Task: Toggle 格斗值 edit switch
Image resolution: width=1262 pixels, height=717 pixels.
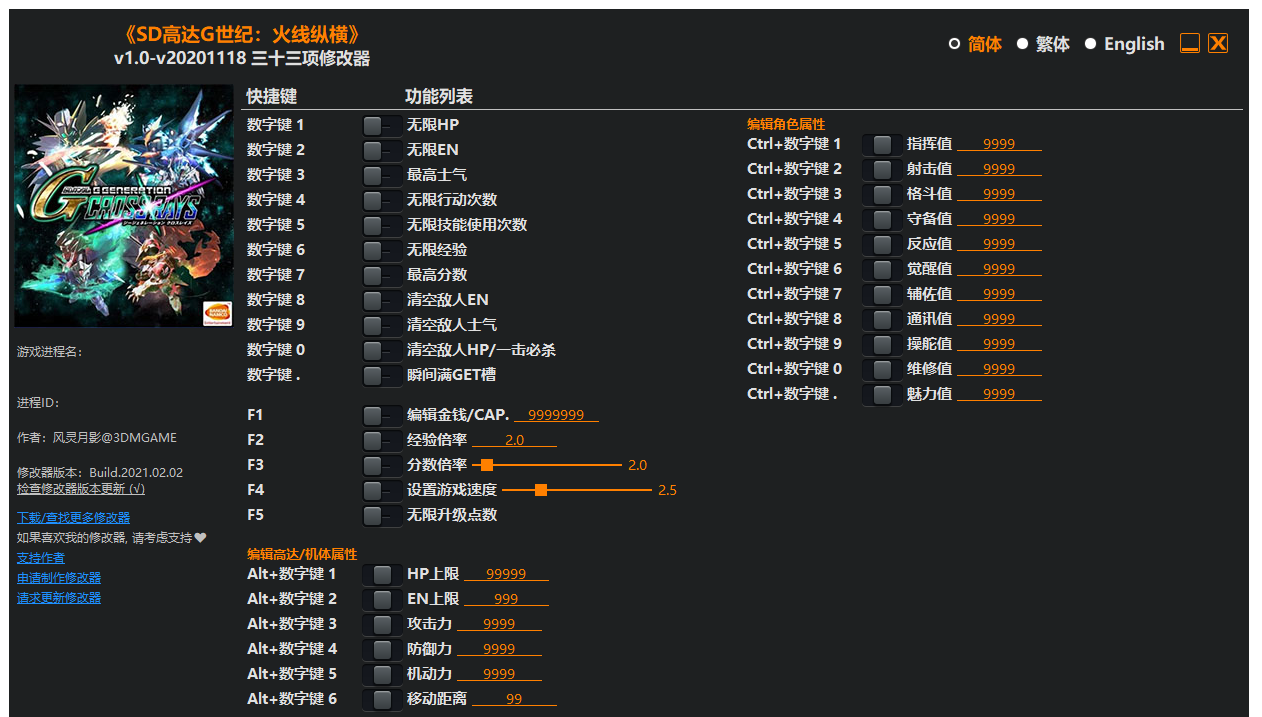Action: click(x=882, y=194)
